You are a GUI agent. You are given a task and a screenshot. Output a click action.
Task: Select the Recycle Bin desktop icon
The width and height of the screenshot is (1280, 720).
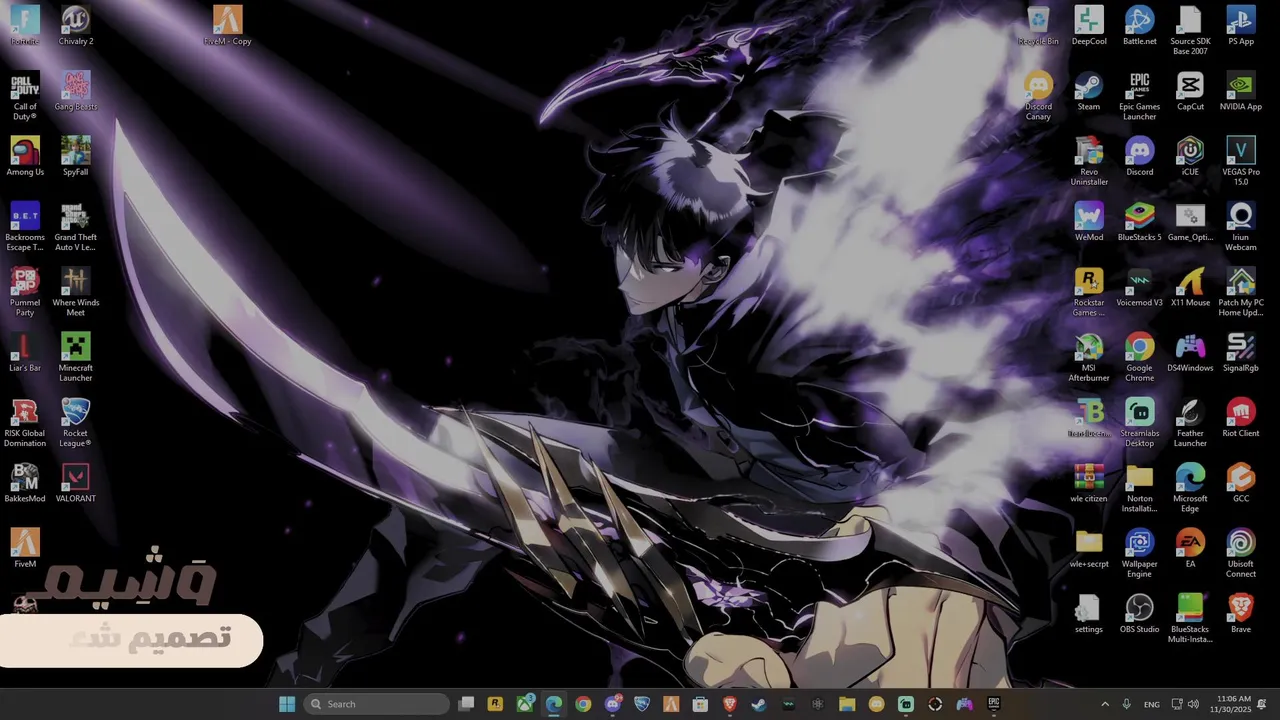point(1038,26)
